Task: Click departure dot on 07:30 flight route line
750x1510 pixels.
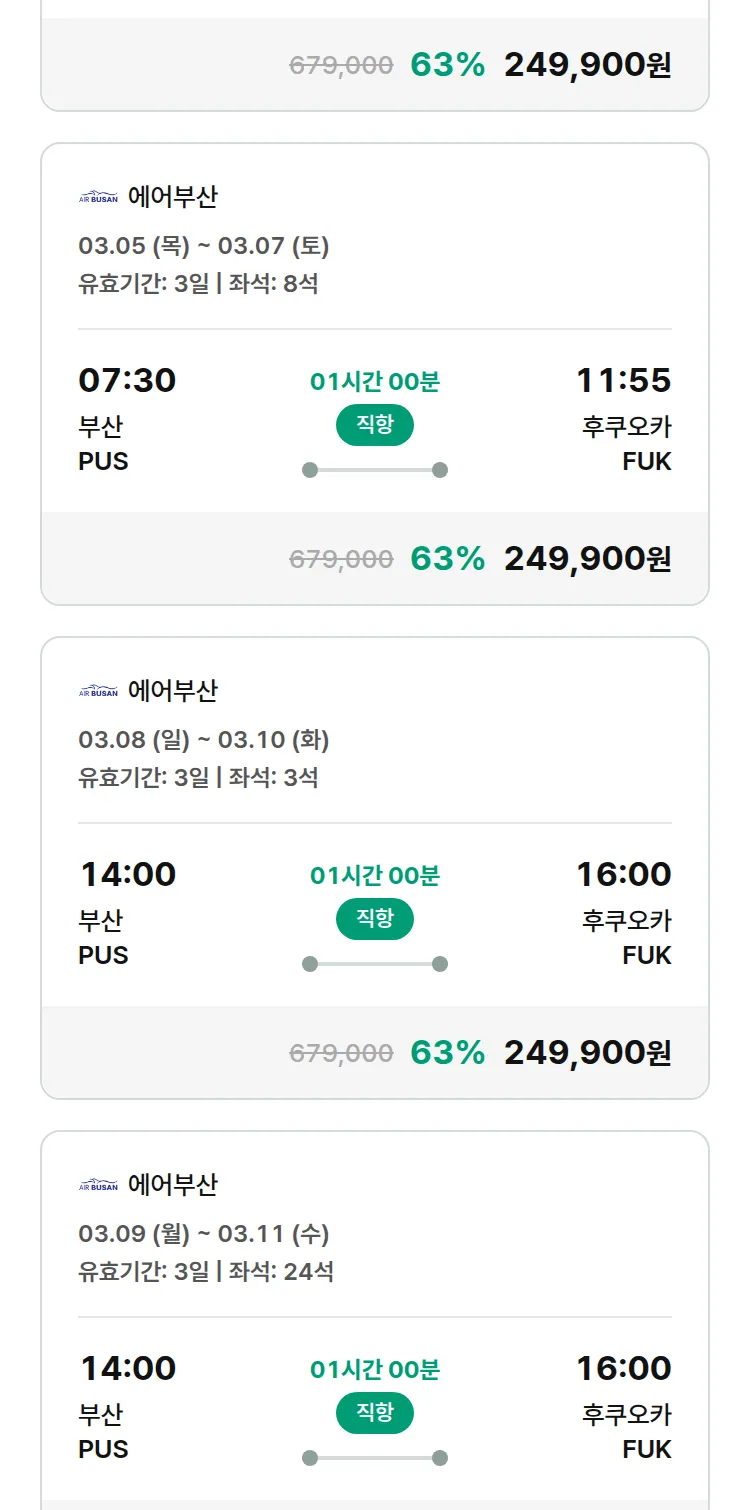Action: 310,470
